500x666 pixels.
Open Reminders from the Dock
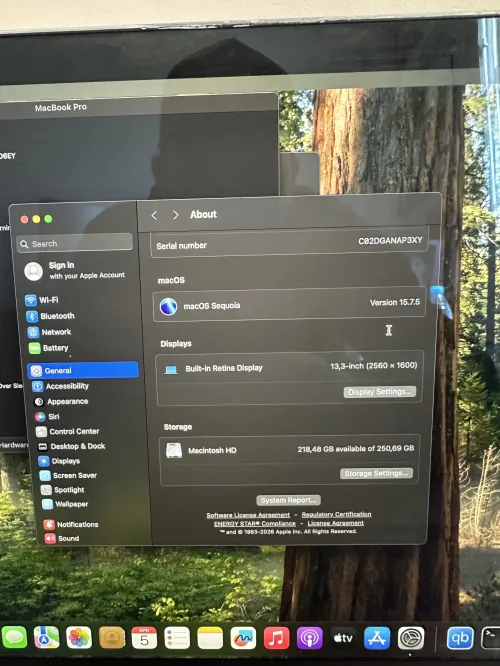177,638
